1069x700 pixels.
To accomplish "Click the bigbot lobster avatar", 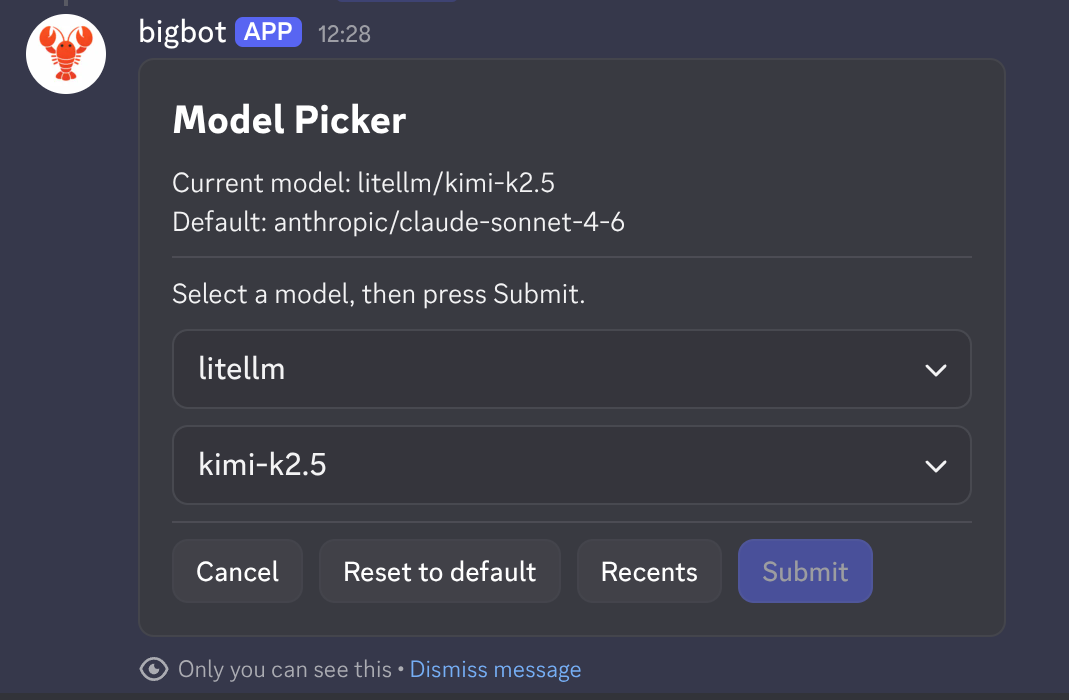I will click(x=66, y=54).
